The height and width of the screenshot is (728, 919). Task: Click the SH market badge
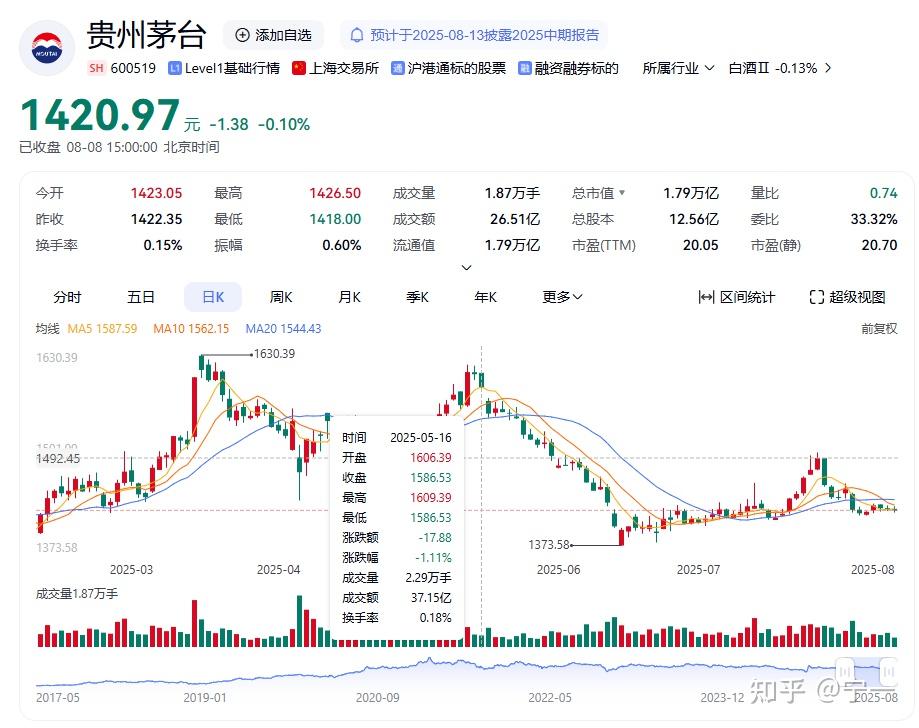click(x=97, y=68)
